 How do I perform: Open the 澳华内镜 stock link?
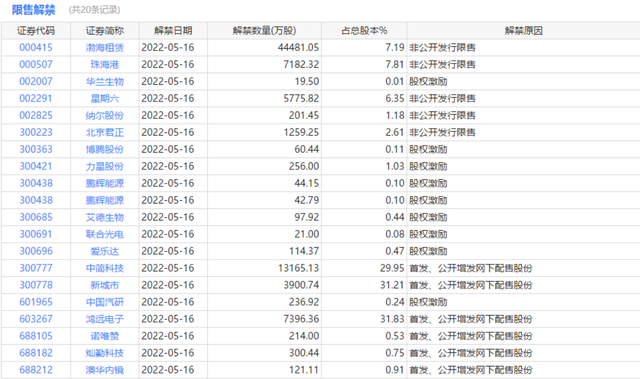[x=104, y=370]
